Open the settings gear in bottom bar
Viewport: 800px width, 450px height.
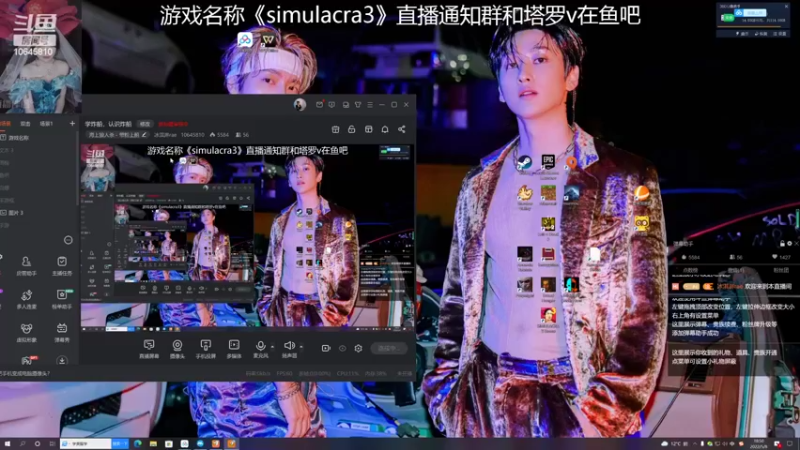pos(358,348)
